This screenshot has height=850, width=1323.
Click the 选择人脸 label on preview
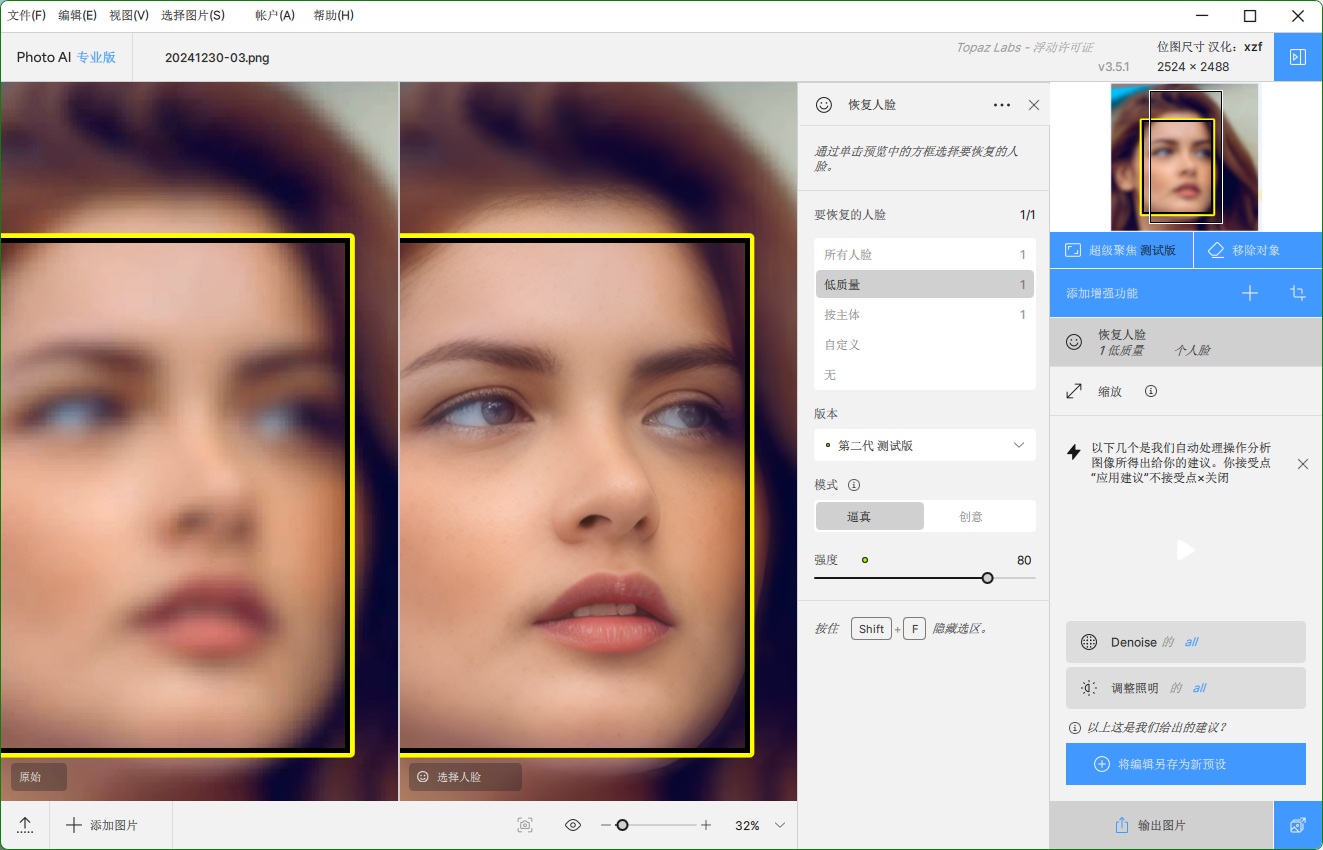[465, 777]
